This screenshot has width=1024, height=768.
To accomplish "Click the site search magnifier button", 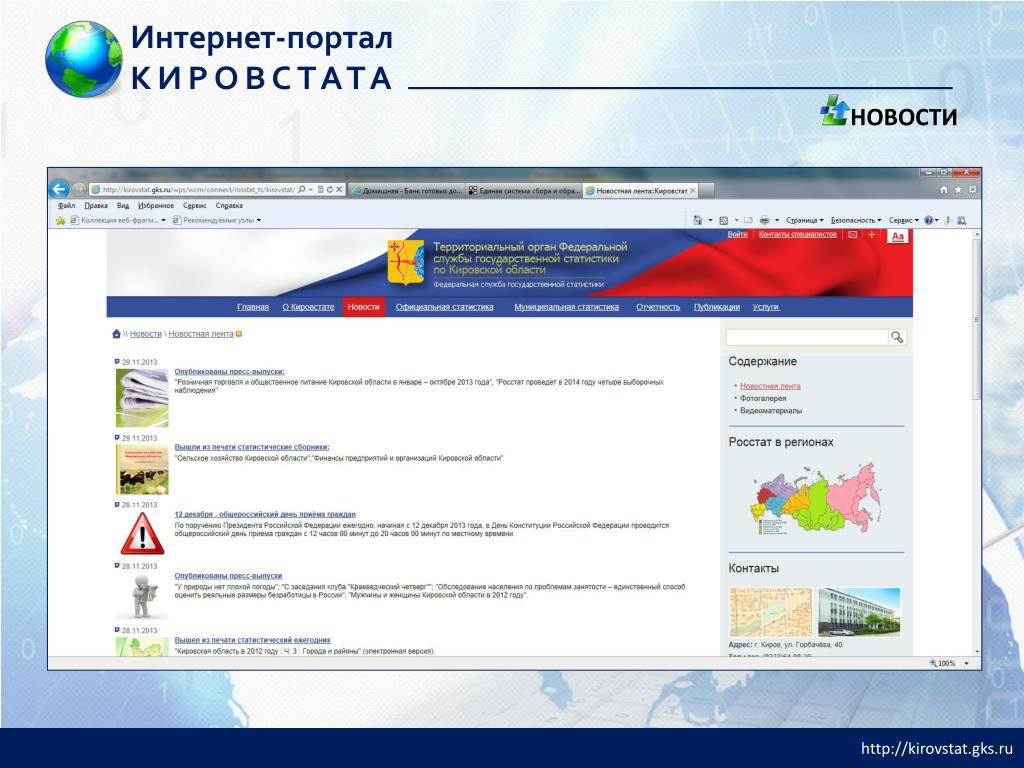I will coord(897,337).
